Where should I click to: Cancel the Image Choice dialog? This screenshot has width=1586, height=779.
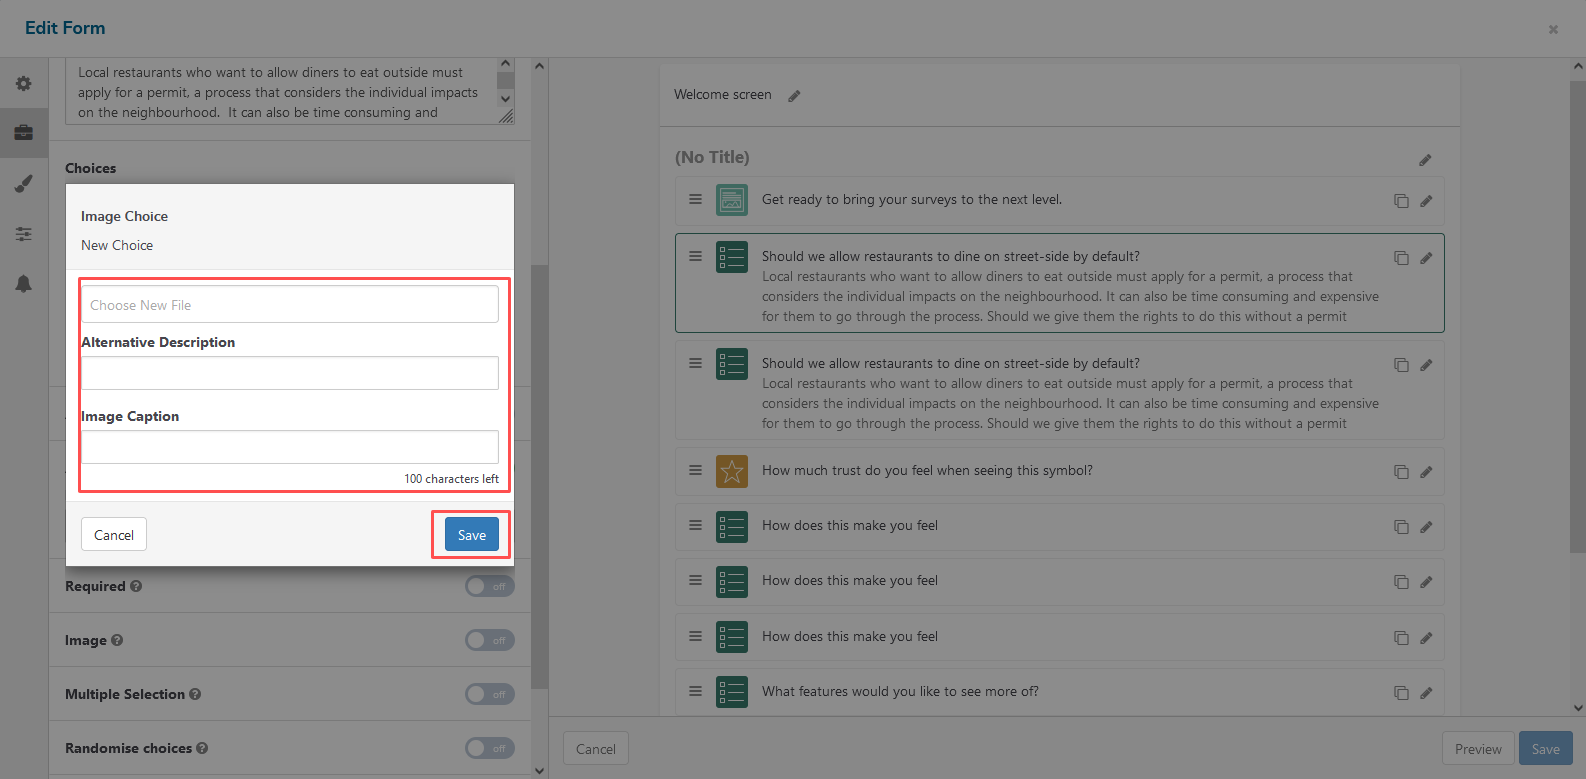point(114,535)
